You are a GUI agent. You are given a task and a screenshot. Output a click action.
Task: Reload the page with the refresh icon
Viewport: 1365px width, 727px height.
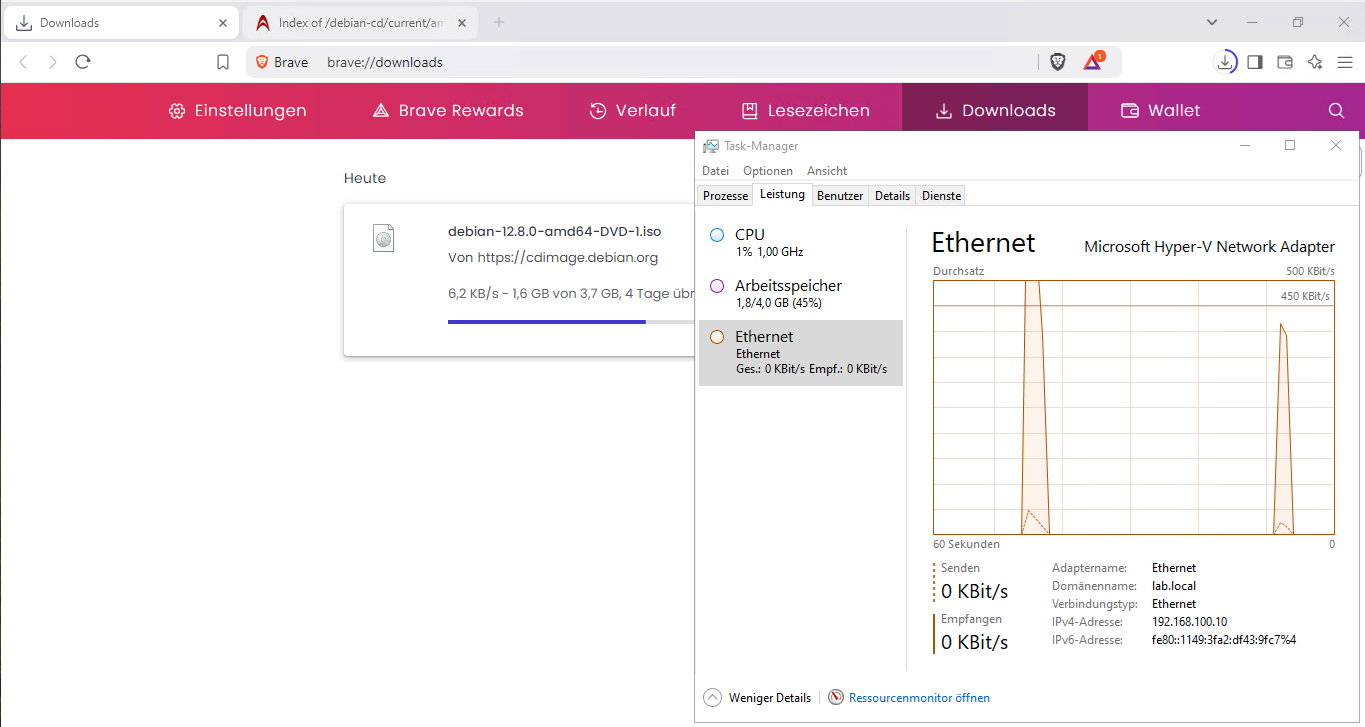pyautogui.click(x=83, y=62)
